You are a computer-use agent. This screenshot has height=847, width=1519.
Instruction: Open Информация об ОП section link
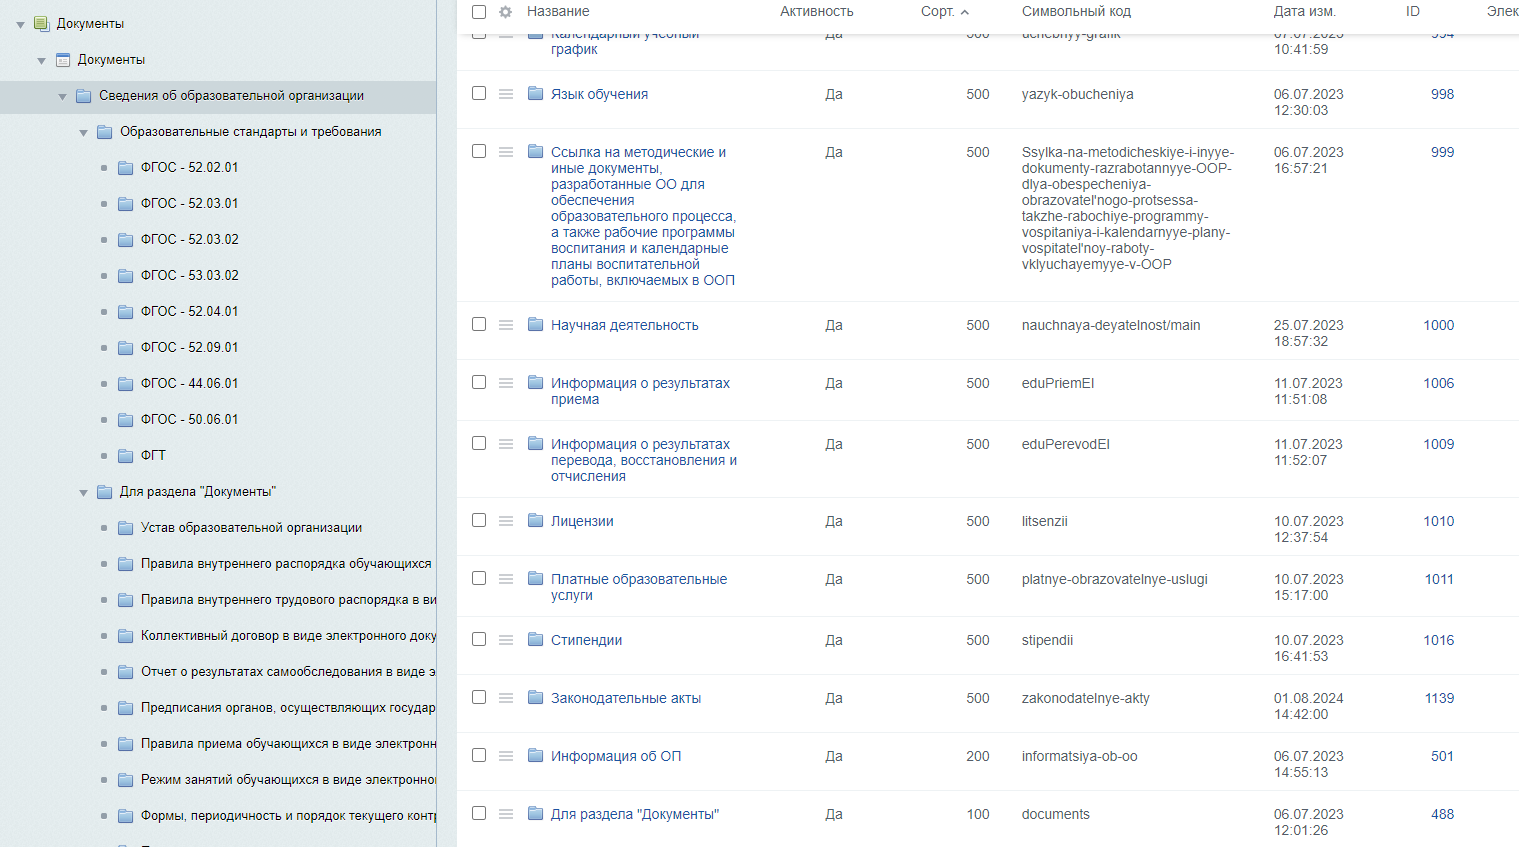pos(616,756)
